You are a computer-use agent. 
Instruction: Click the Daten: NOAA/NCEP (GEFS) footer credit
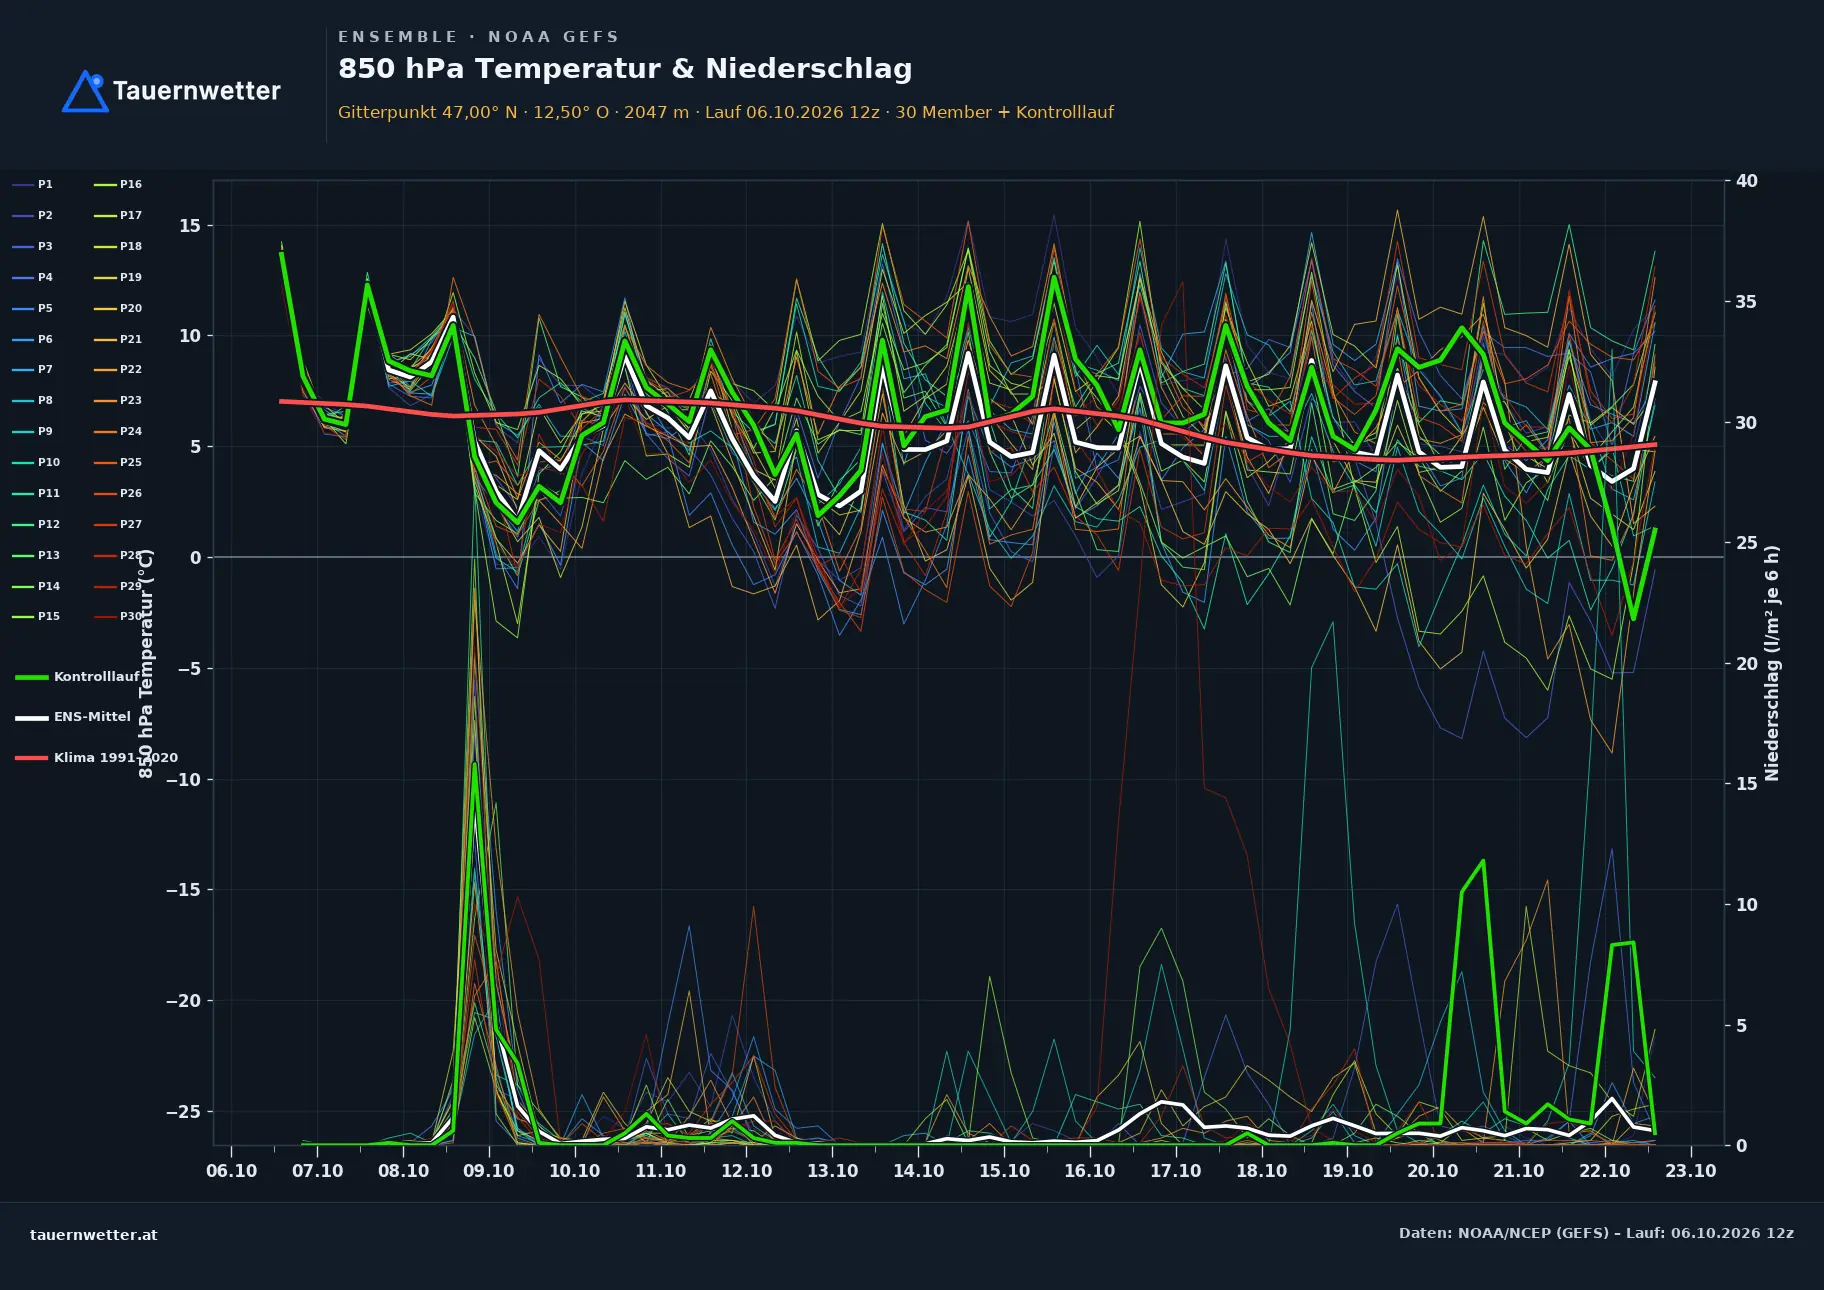pos(1596,1233)
